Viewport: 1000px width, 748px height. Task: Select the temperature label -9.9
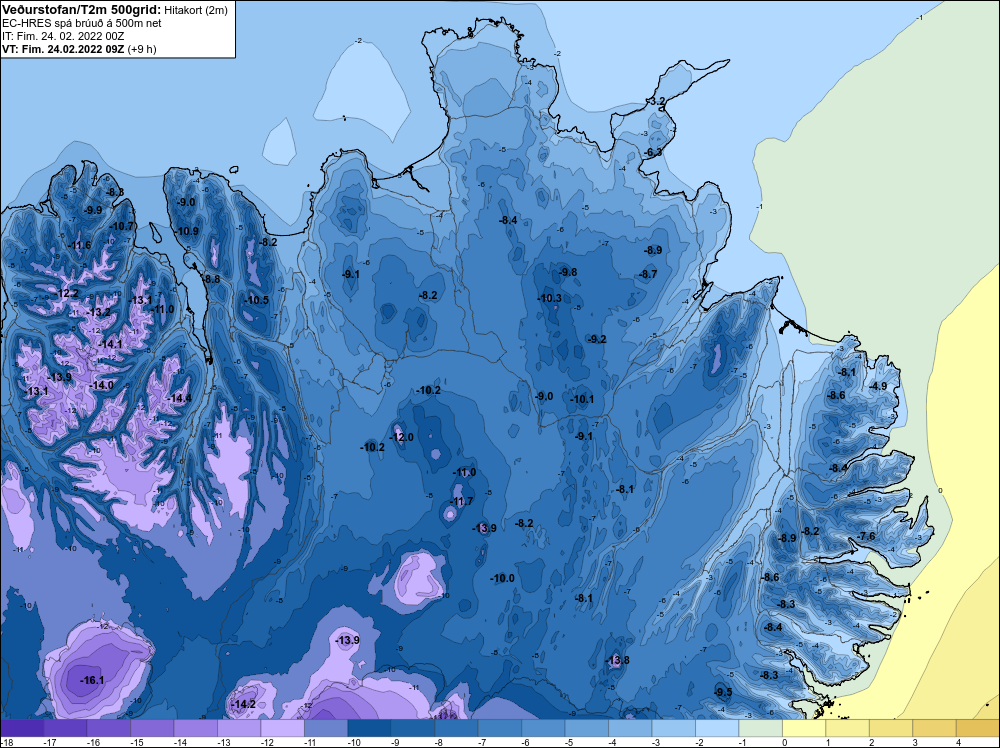coord(93,210)
